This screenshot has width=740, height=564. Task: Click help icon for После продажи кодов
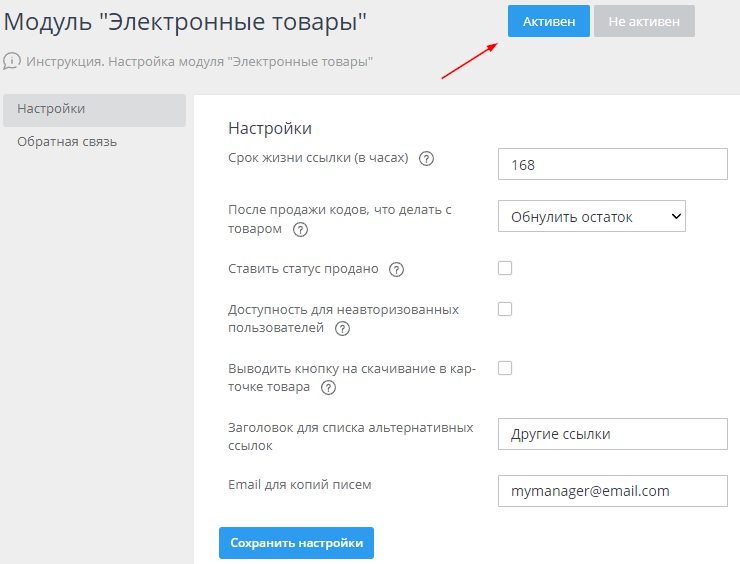(300, 229)
